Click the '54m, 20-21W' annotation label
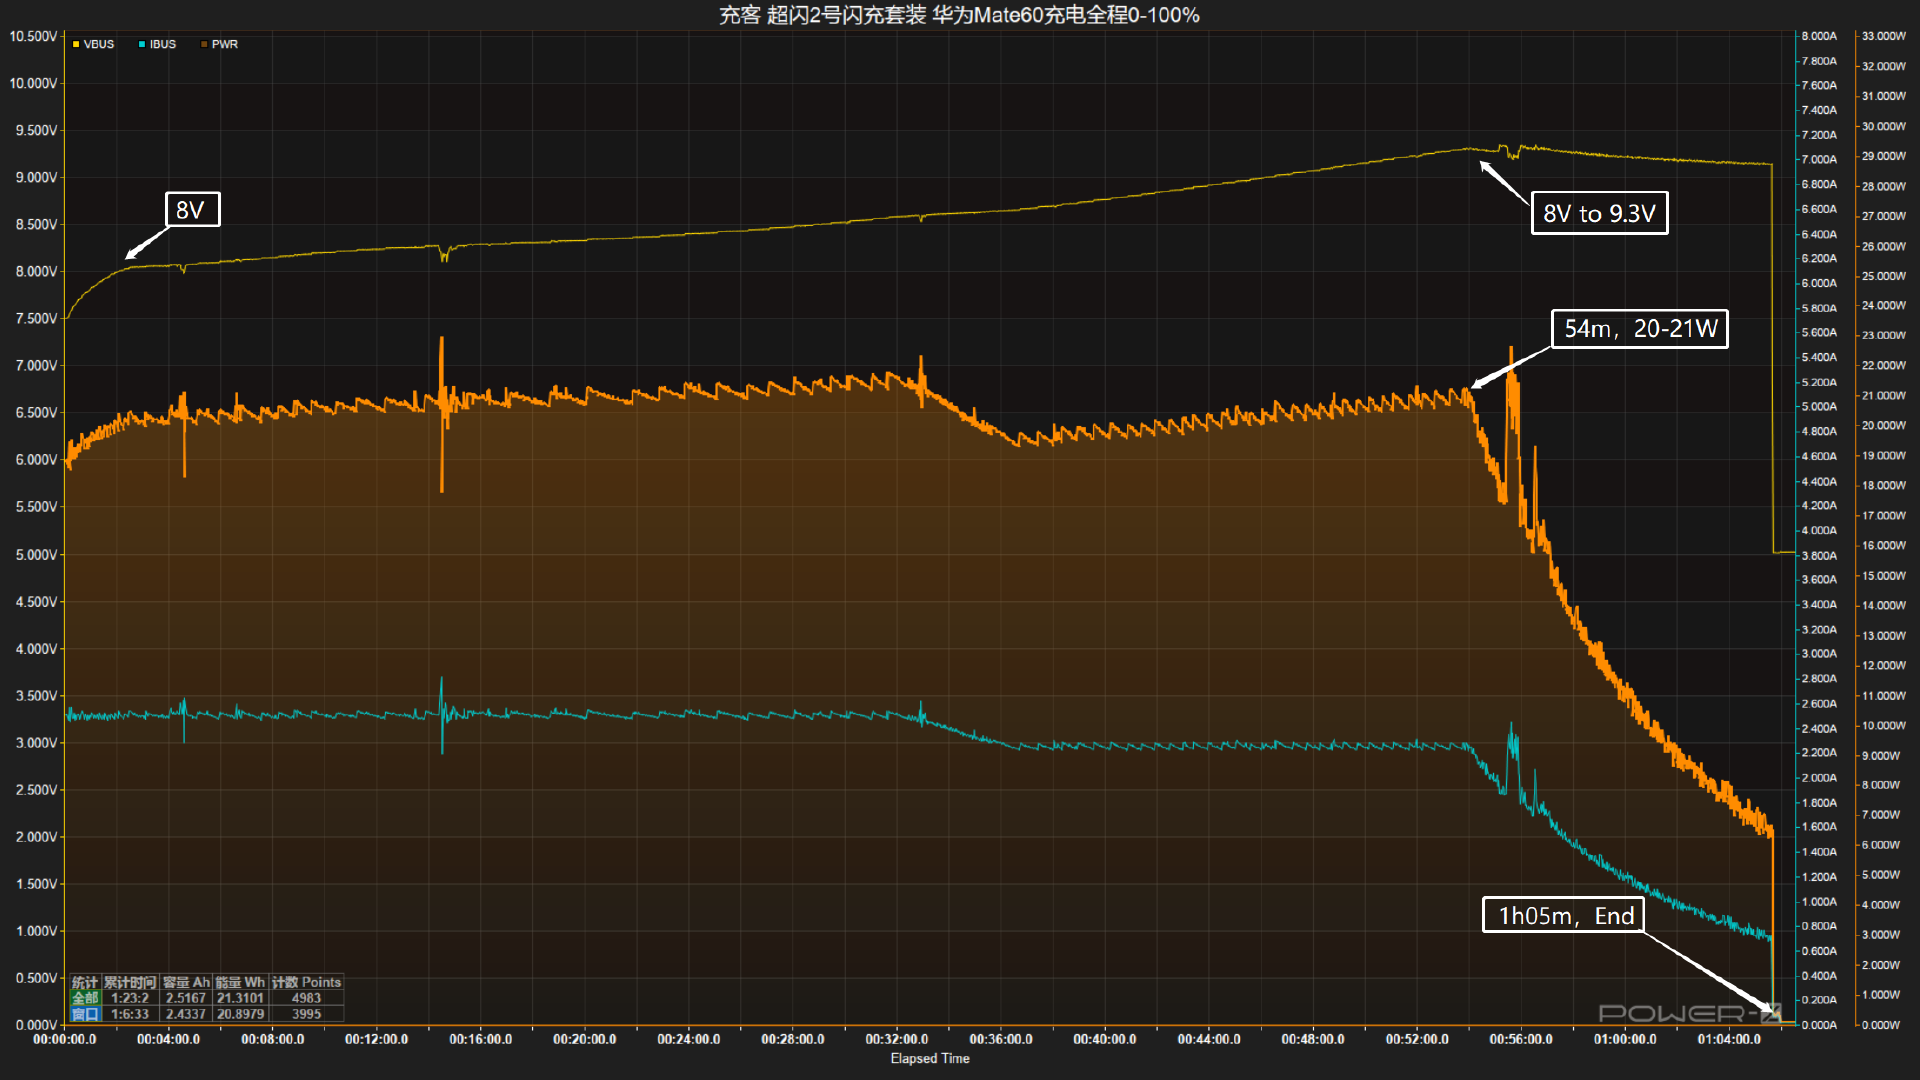 coord(1639,329)
